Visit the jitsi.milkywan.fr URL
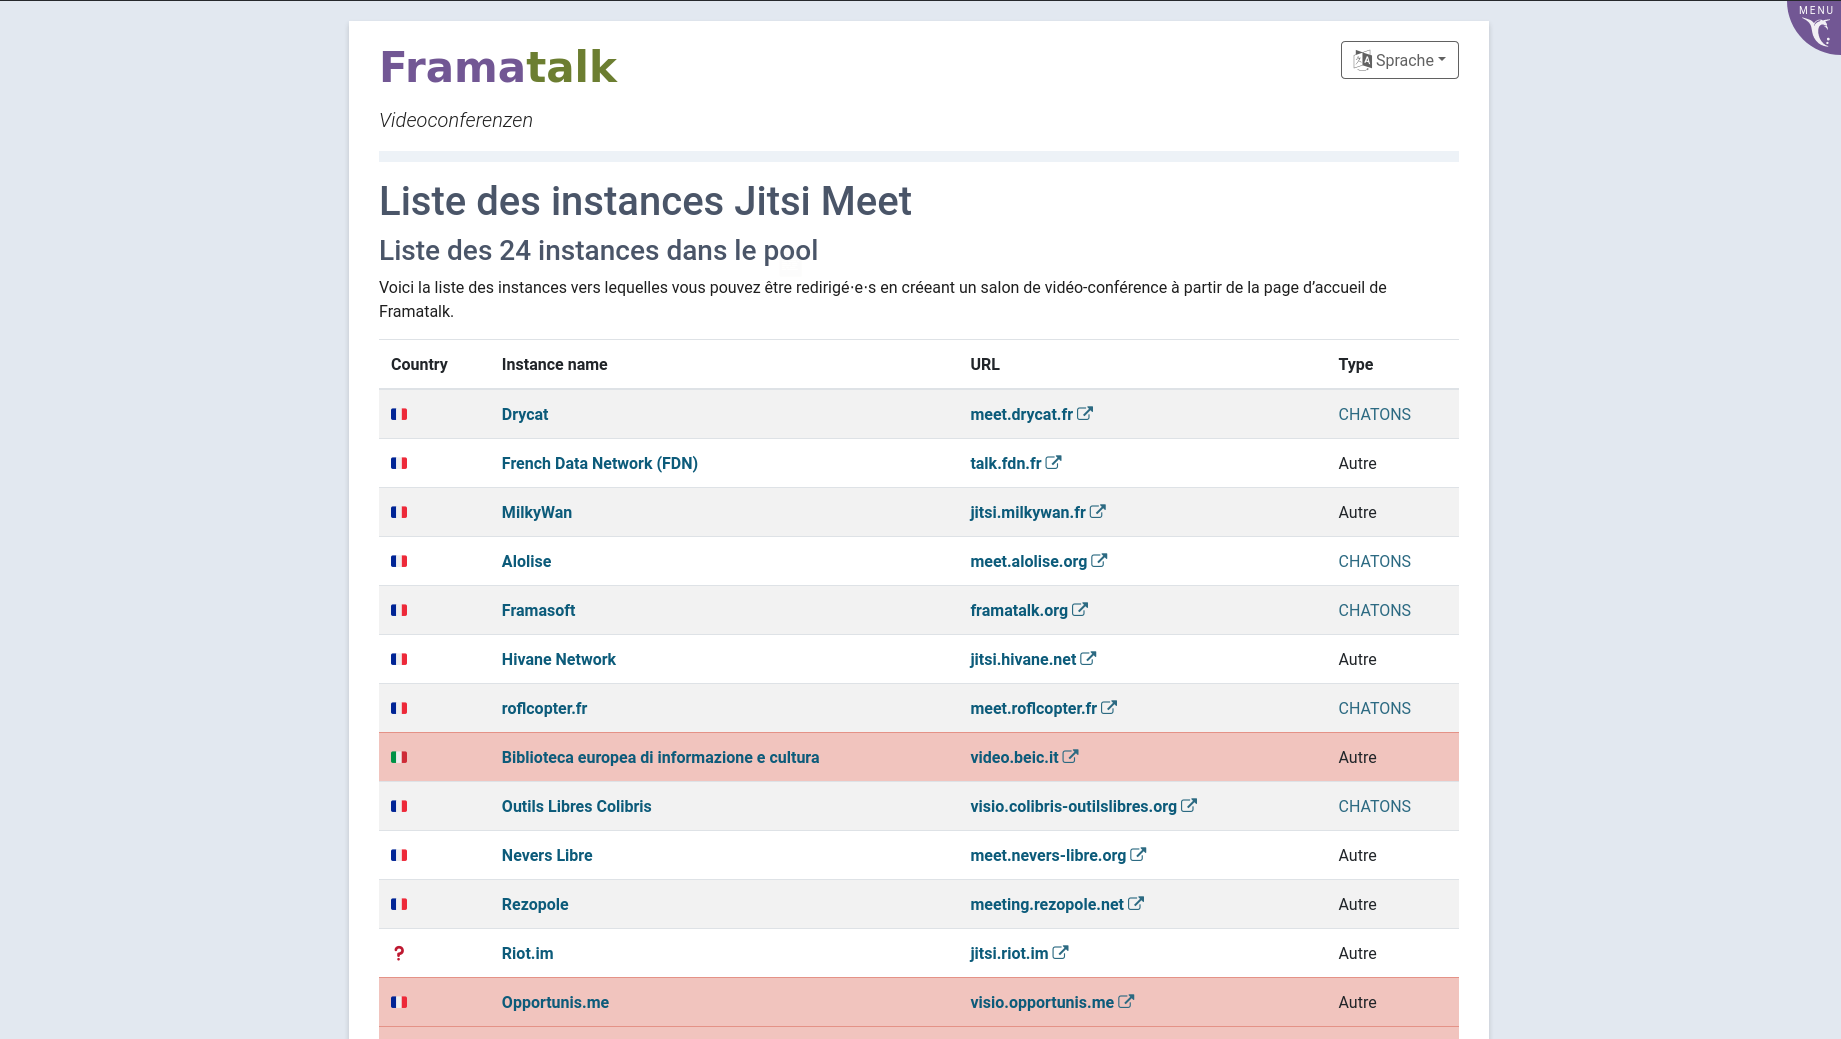Viewport: 1841px width, 1039px height. [x=1027, y=512]
